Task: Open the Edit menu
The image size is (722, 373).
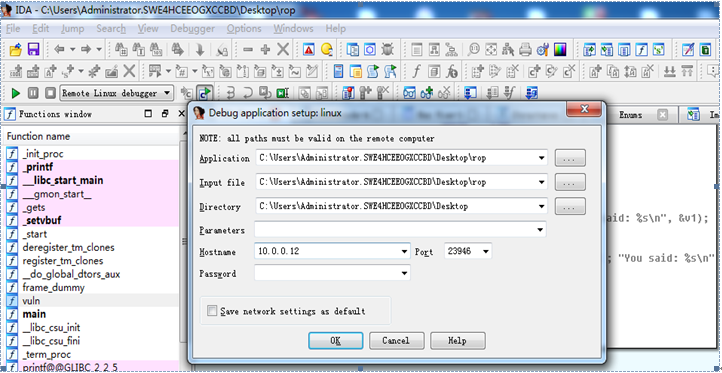Action: pyautogui.click(x=41, y=29)
